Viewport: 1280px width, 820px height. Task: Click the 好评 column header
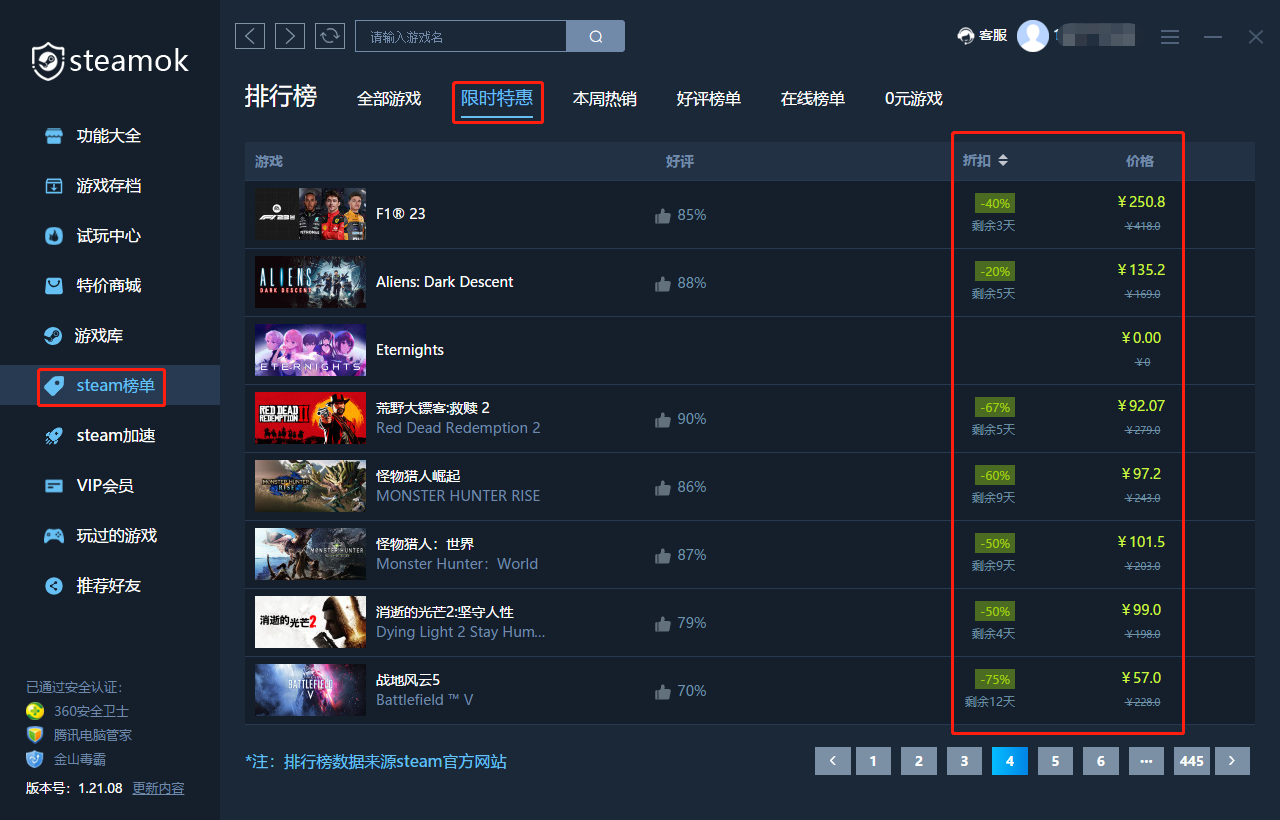coord(680,161)
